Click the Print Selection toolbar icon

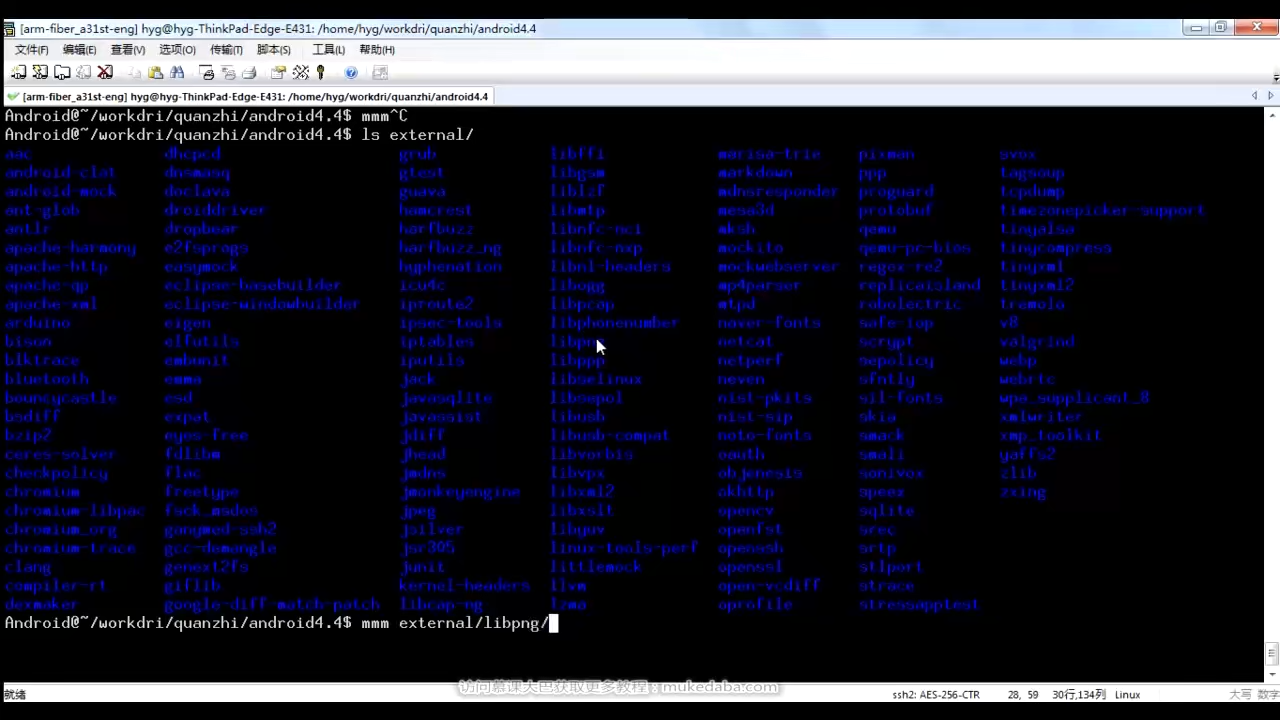click(228, 73)
